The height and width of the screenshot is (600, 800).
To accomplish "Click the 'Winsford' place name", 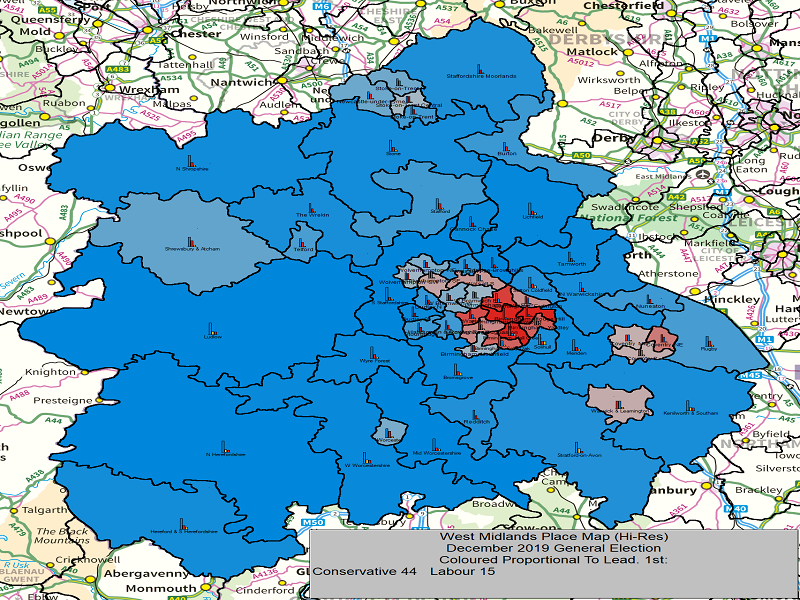I will pos(264,37).
